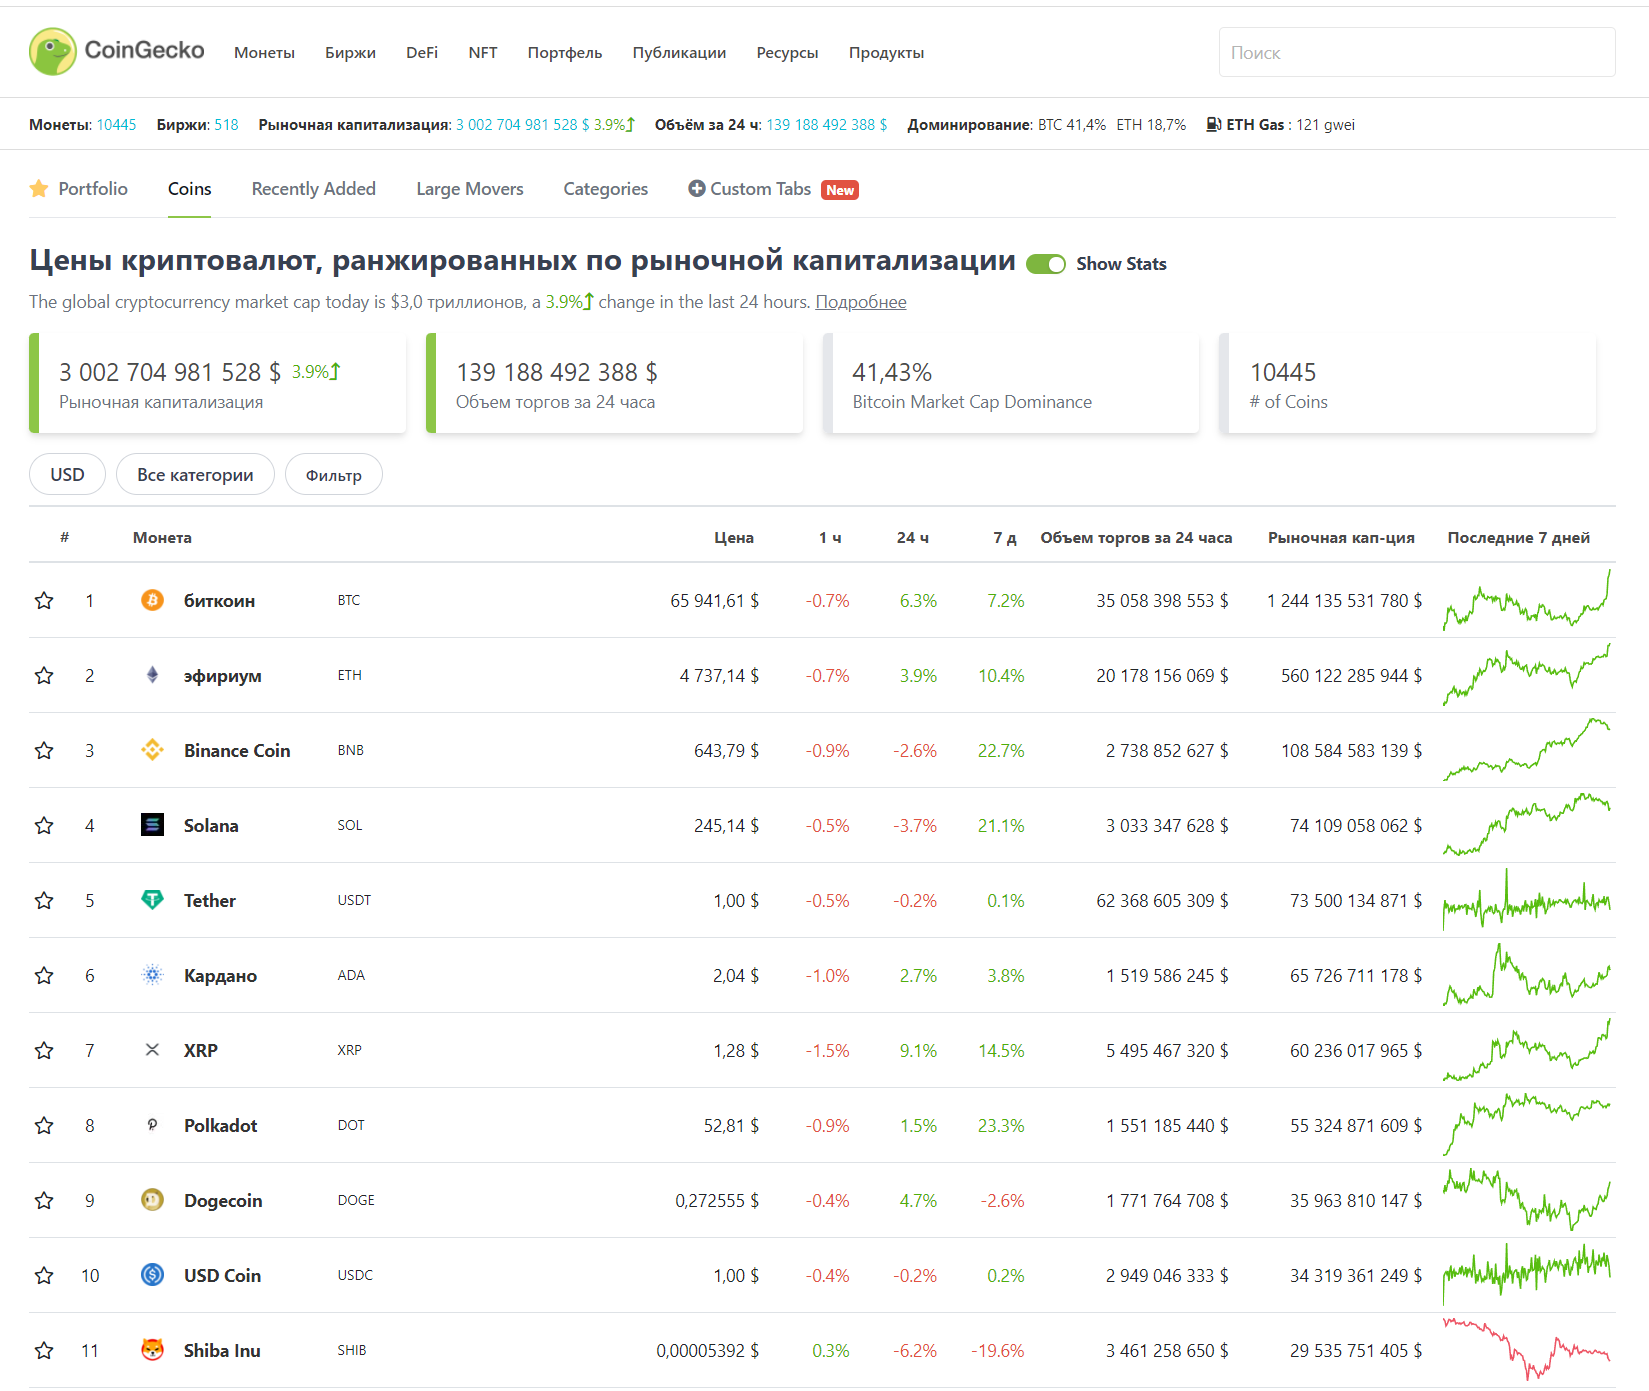Image resolution: width=1649 pixels, height=1391 pixels.
Task: Open Bitcoin 7-day sparkline chart
Action: 1527,600
